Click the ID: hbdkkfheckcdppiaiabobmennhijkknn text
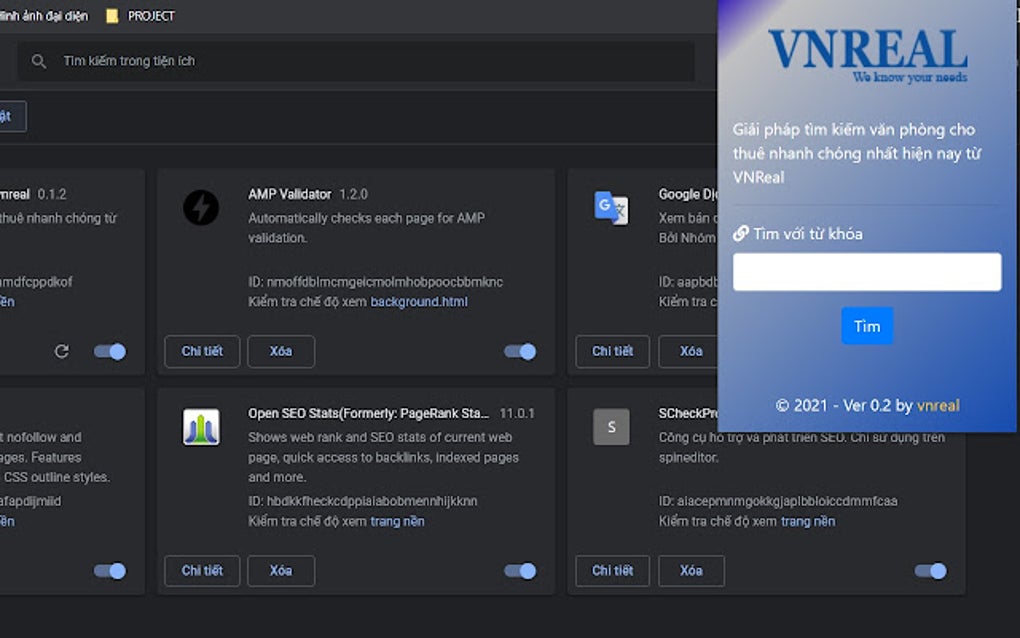The width and height of the screenshot is (1020, 638). point(362,501)
